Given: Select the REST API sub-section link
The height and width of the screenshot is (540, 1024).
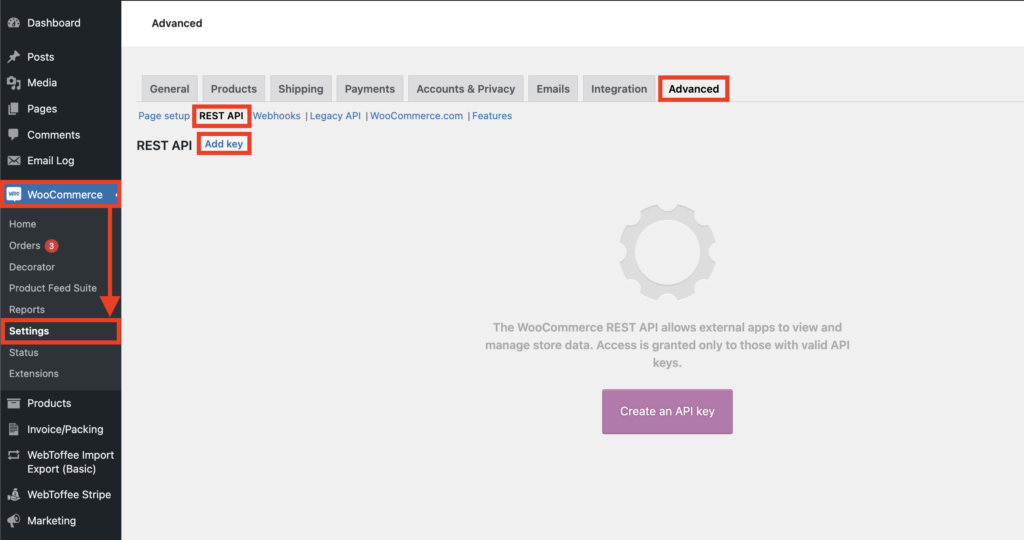Looking at the screenshot, I should point(221,116).
